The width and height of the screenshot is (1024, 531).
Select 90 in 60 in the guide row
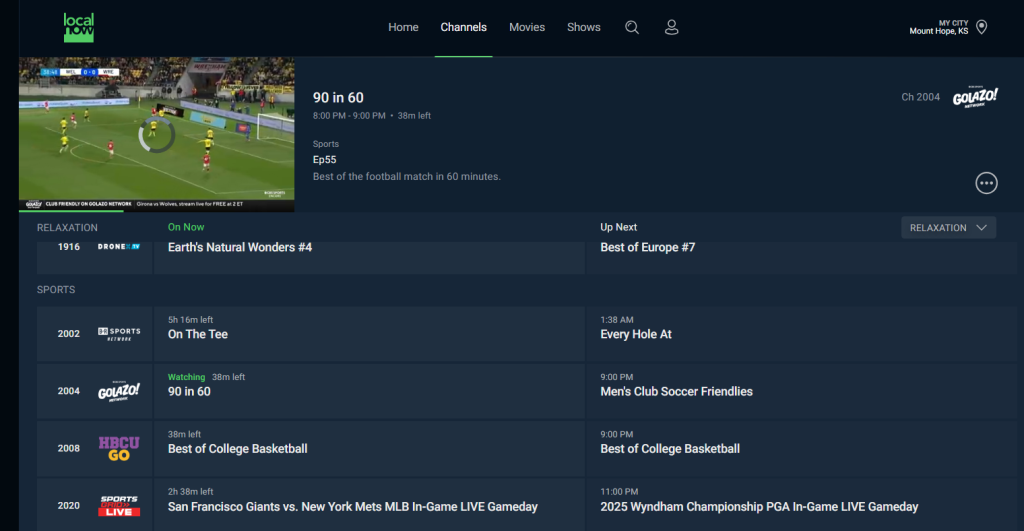(x=369, y=391)
